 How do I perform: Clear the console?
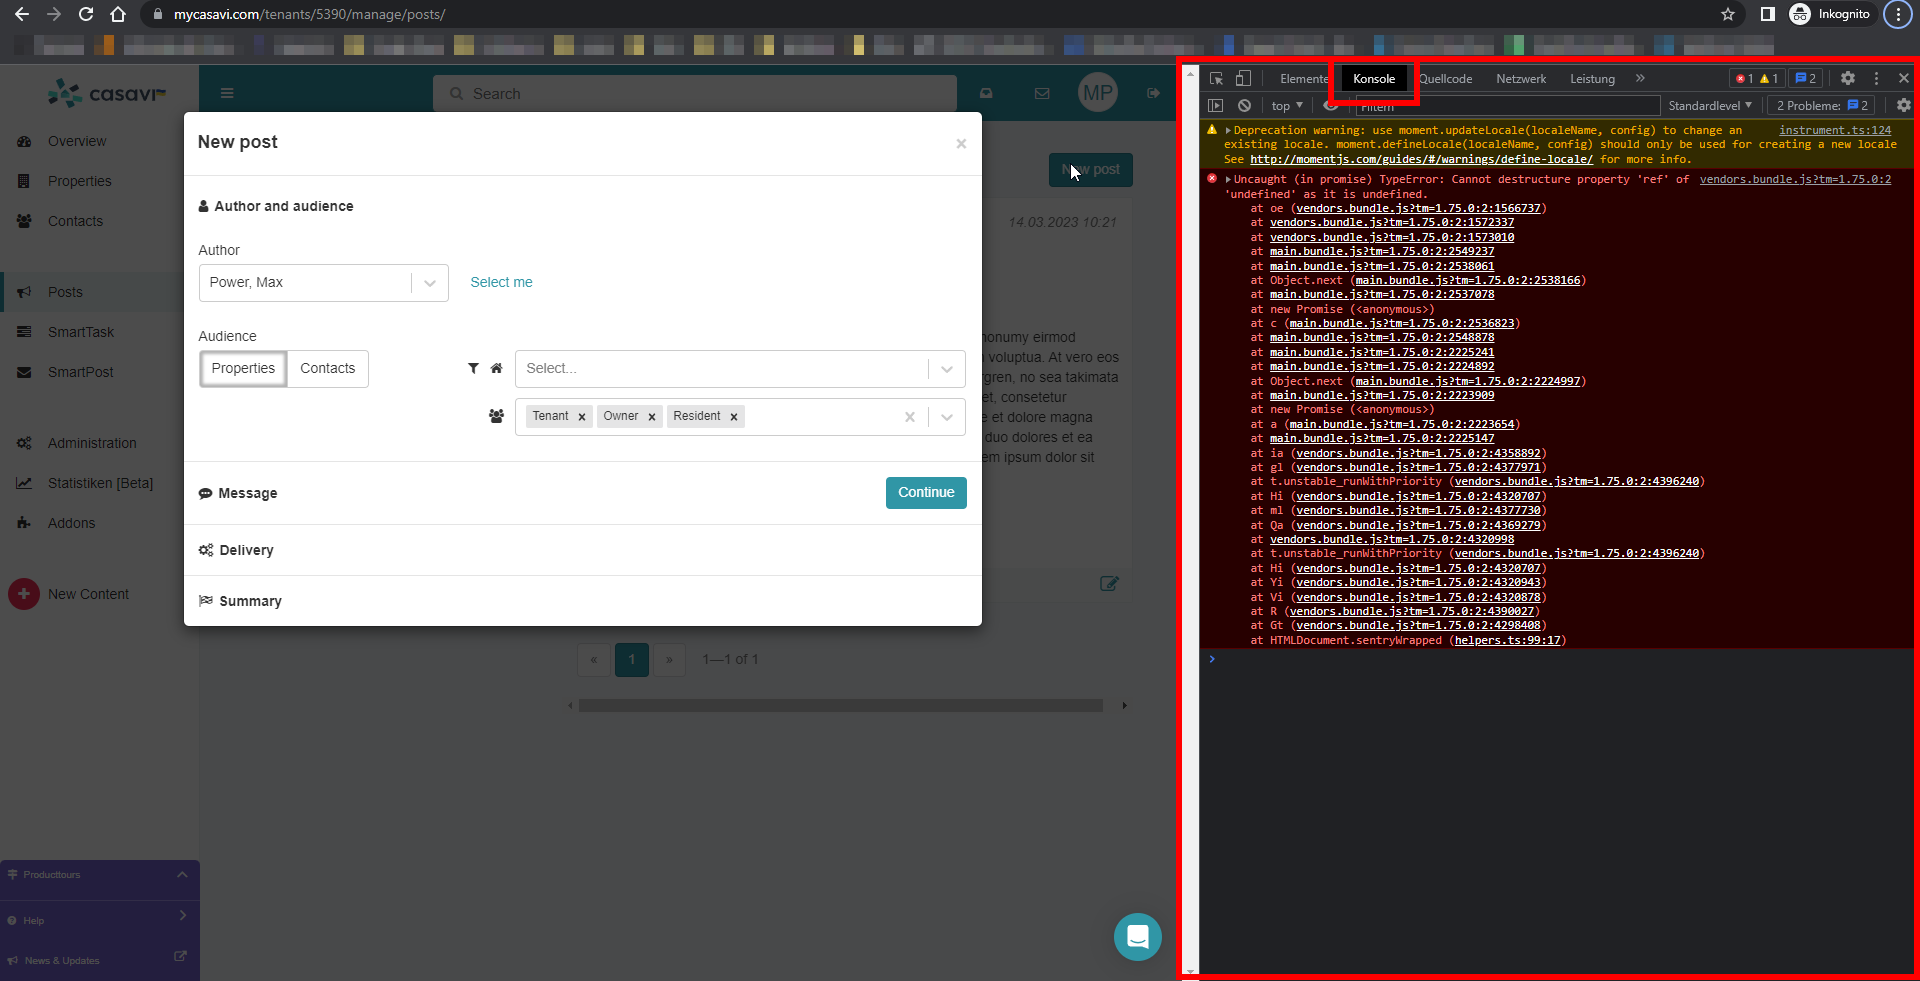[1244, 106]
